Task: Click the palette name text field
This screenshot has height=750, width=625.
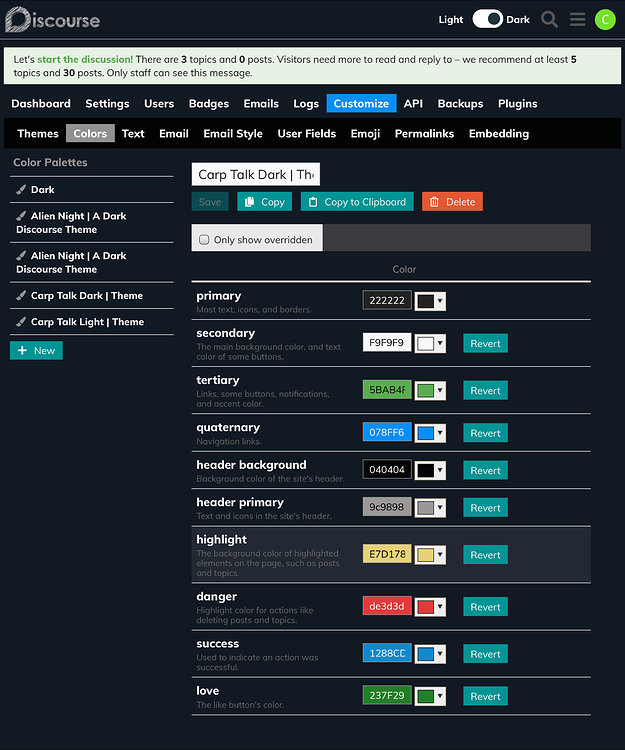Action: (255, 175)
